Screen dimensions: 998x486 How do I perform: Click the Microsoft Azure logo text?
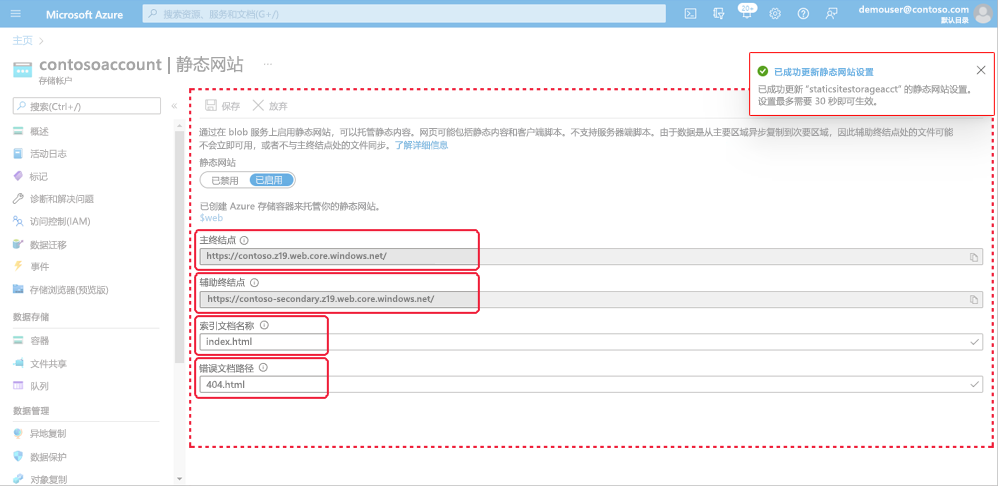85,14
